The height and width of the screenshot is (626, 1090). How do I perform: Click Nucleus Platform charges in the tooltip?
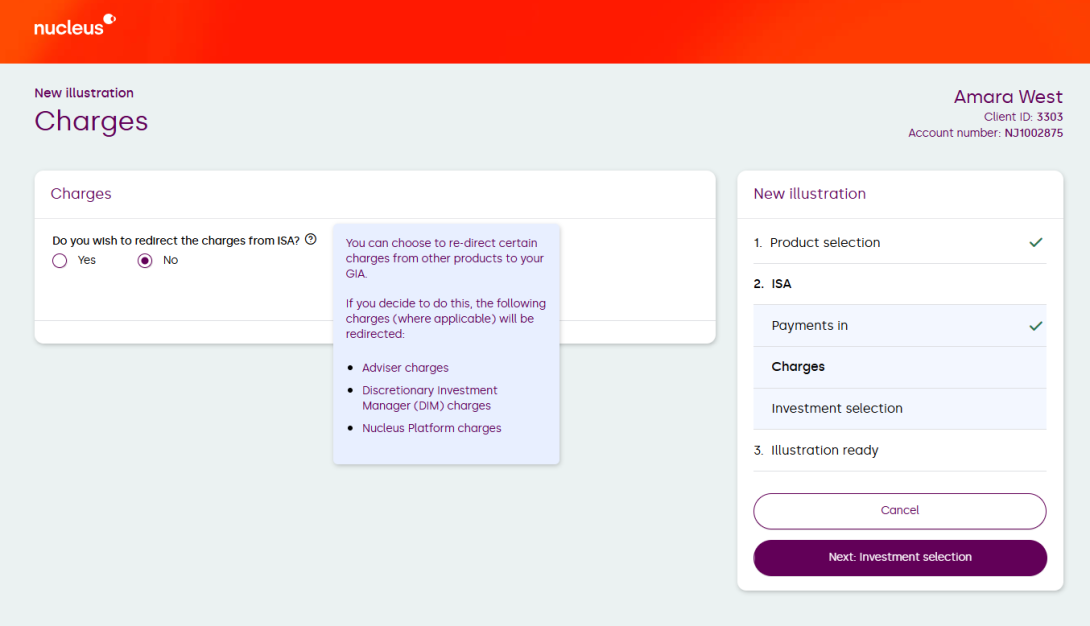[x=431, y=428]
